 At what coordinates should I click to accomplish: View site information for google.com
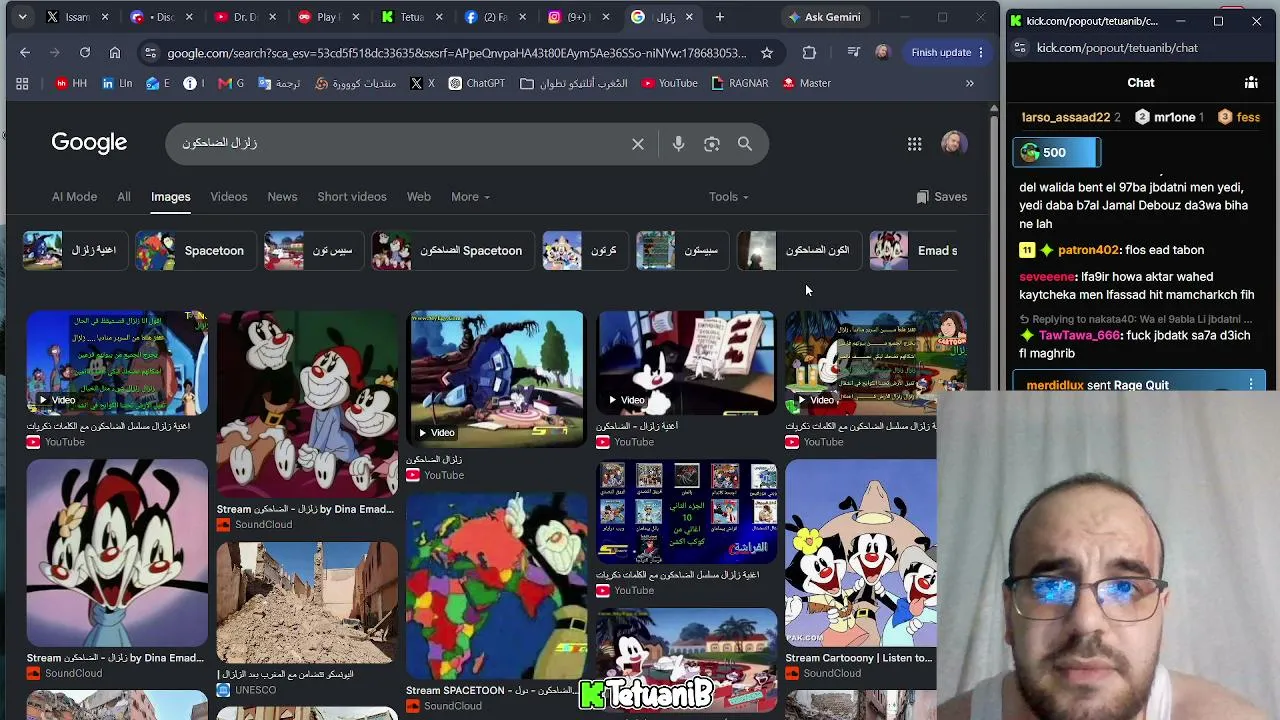coord(150,52)
